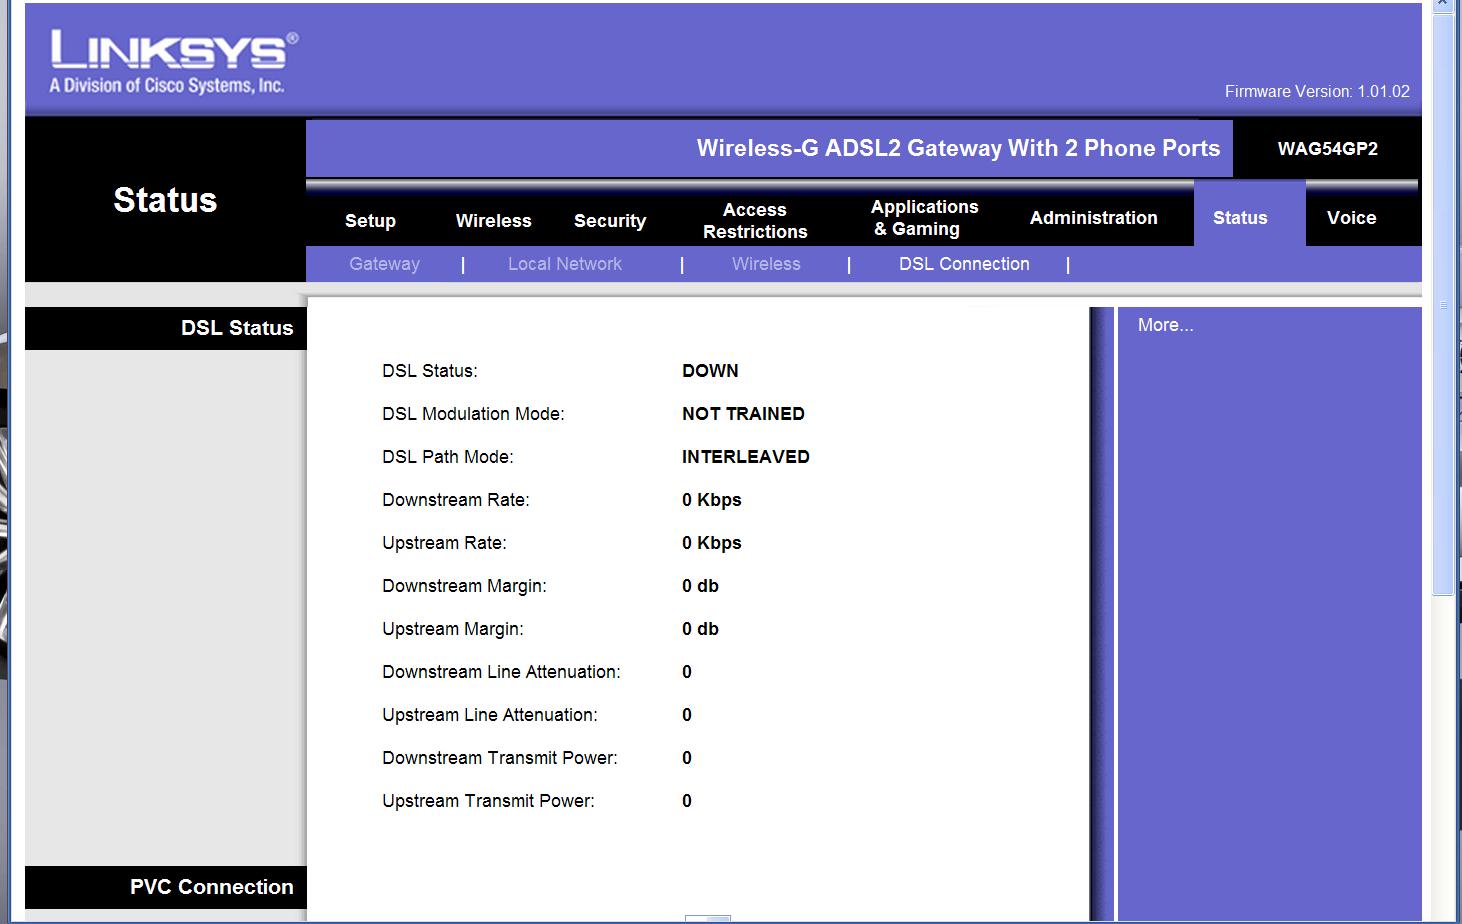Open the Security tab
Image resolution: width=1462 pixels, height=924 pixels.
tap(610, 221)
